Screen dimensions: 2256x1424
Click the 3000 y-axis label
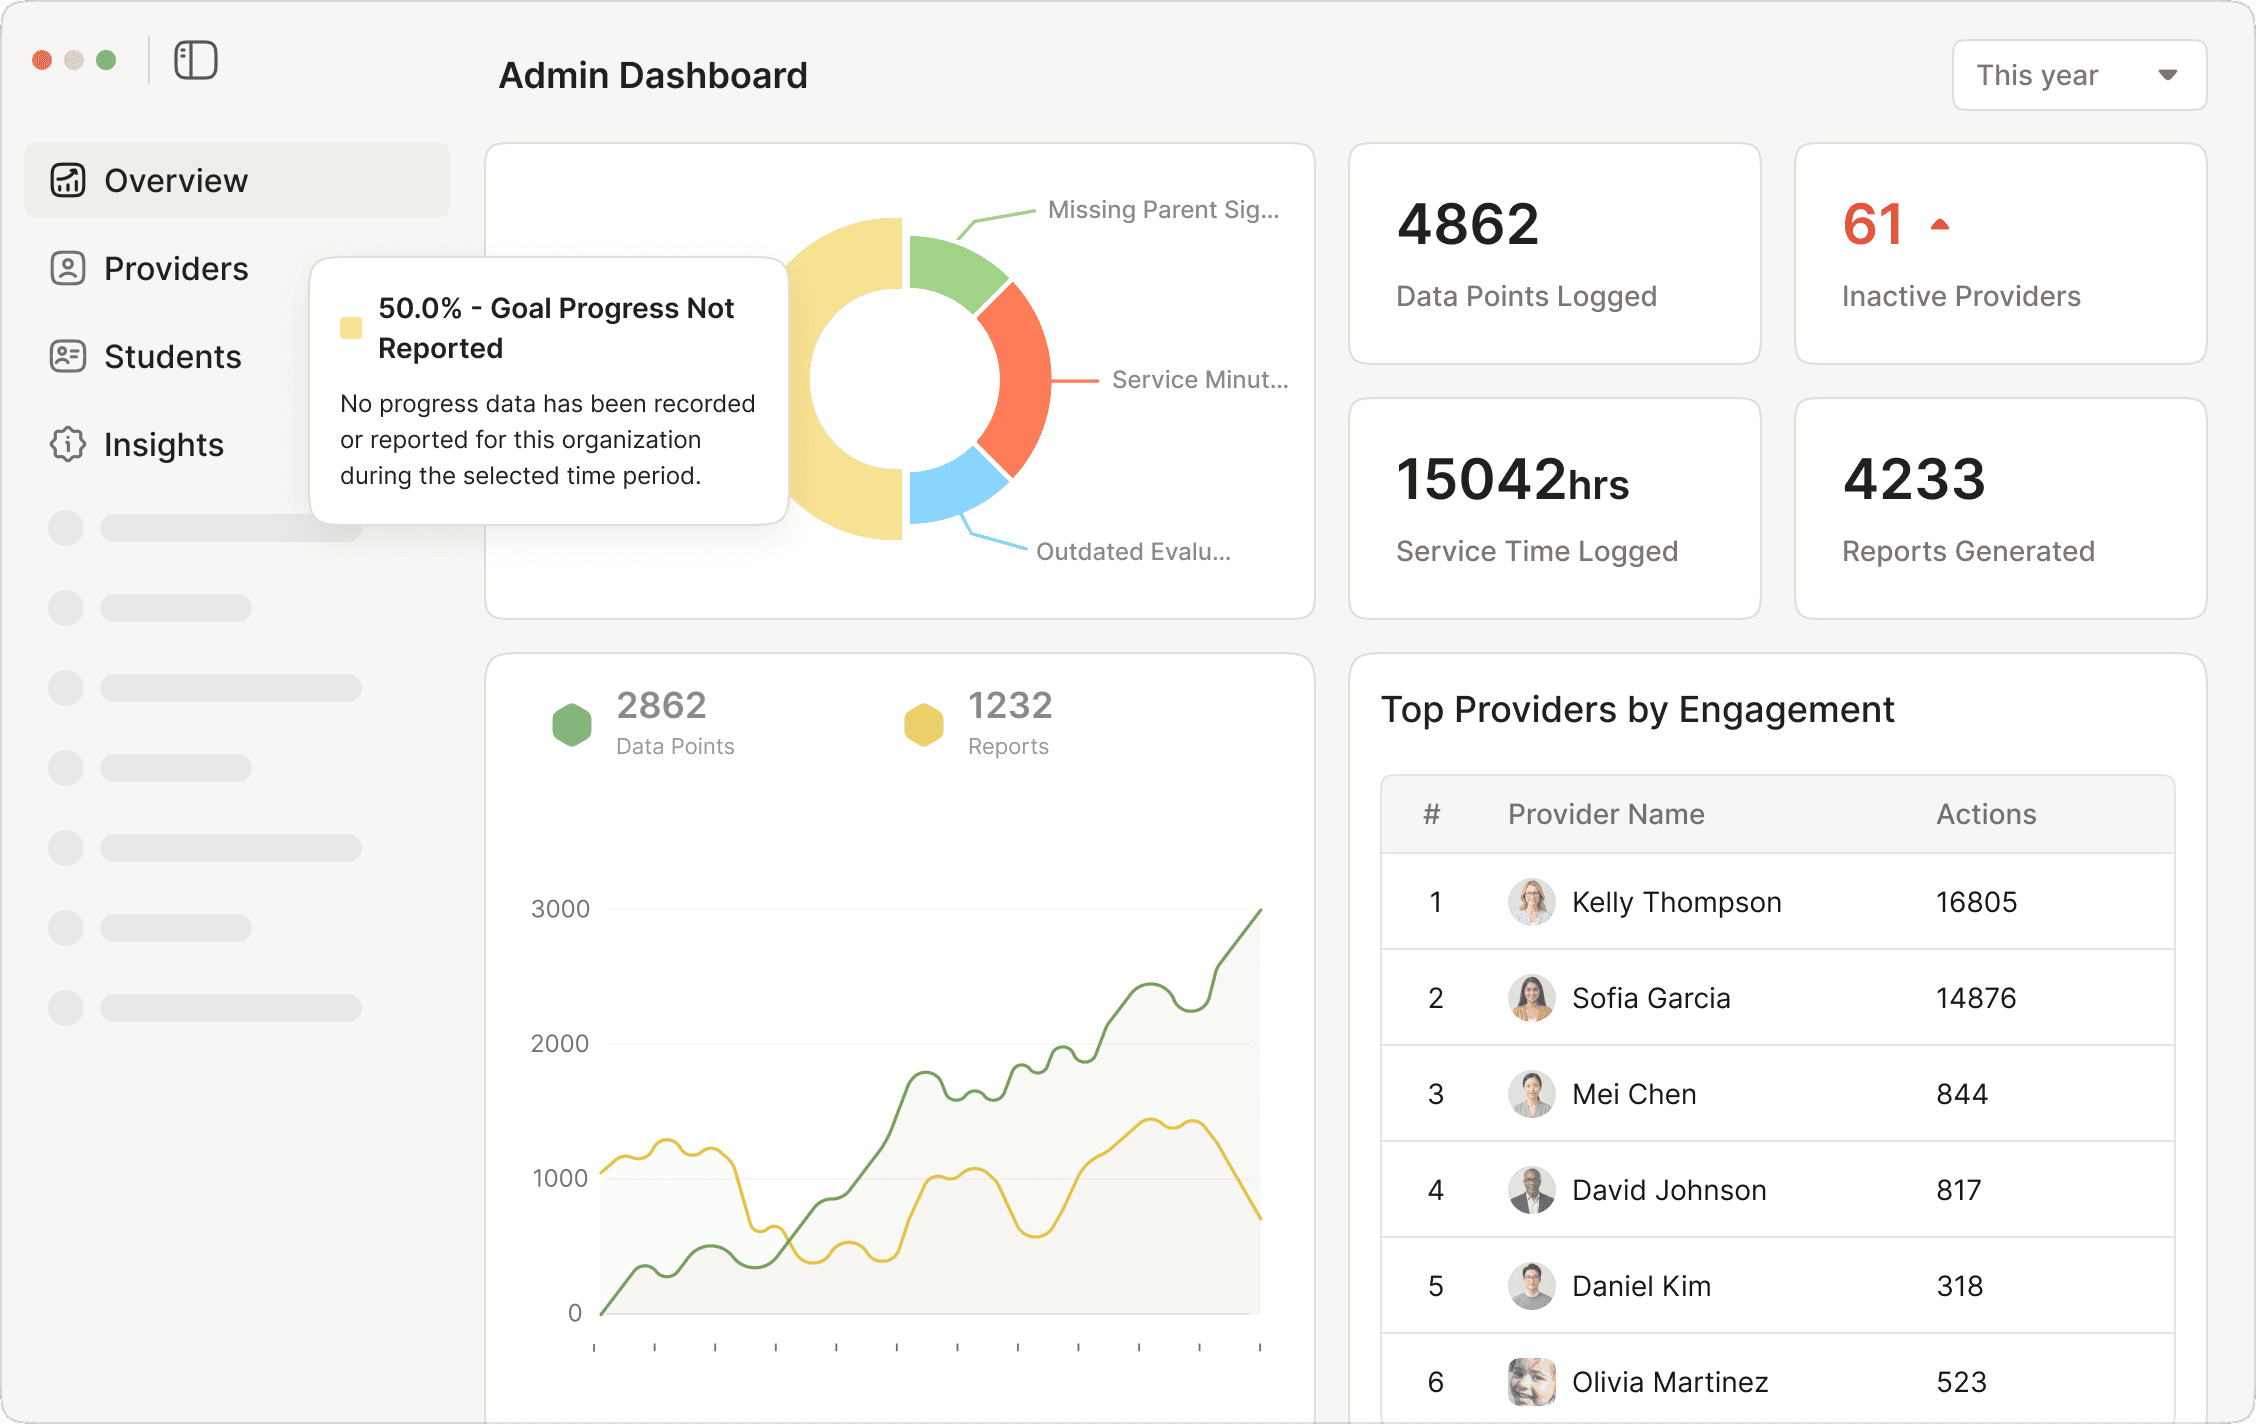(x=560, y=909)
